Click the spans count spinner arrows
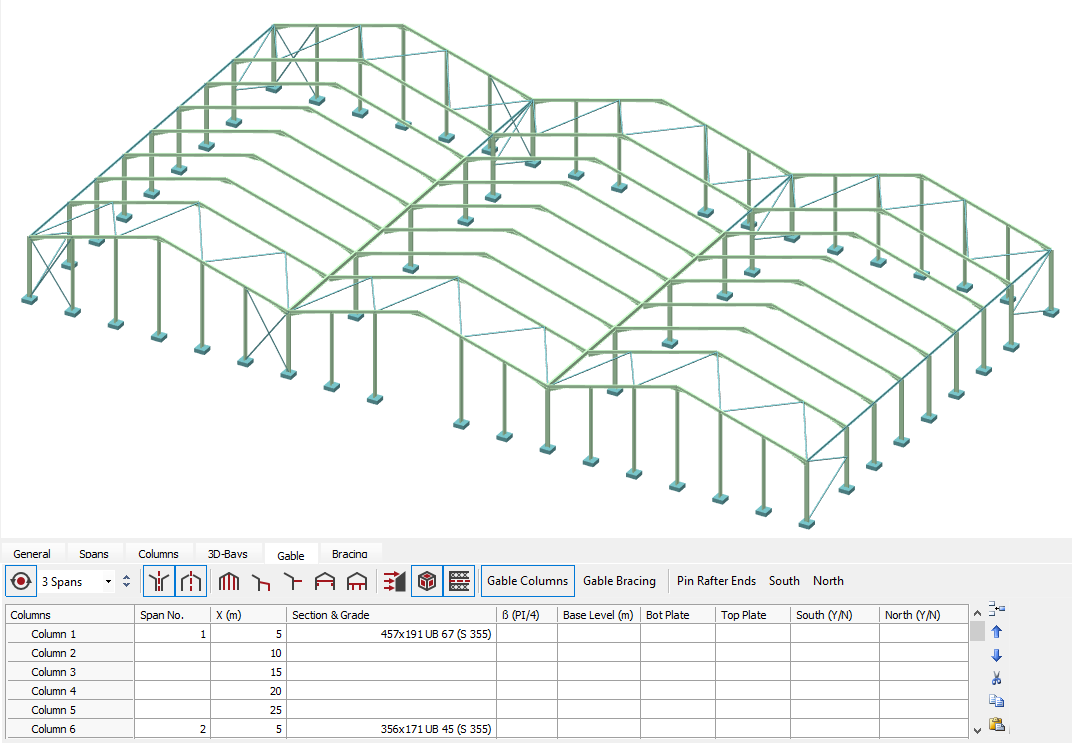The image size is (1072, 743). click(126, 581)
